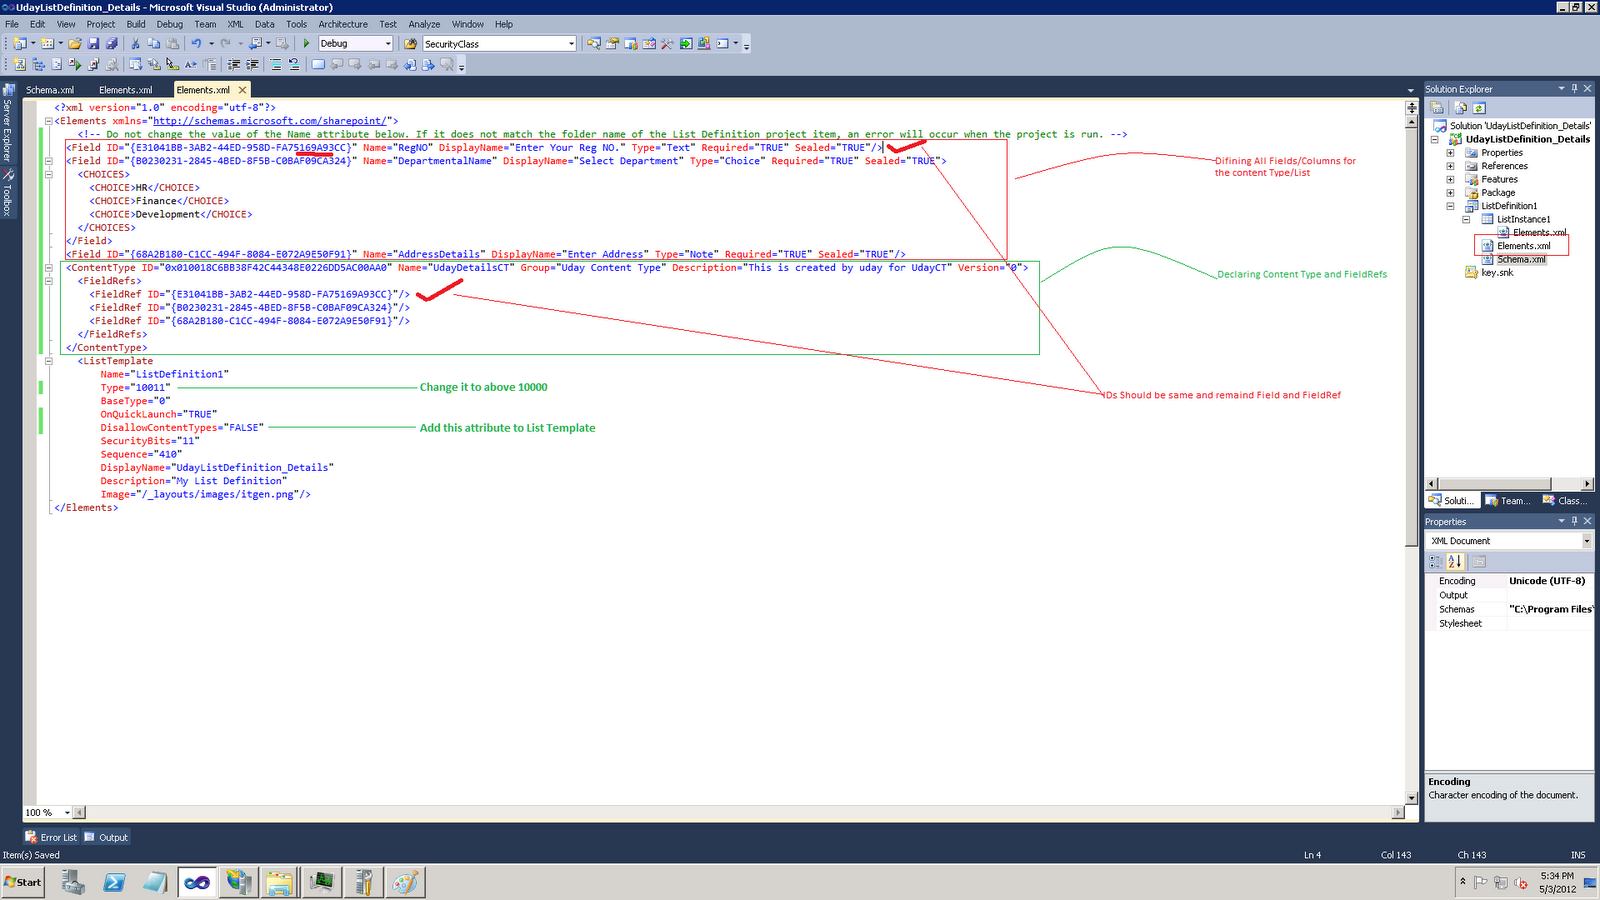Open PowerShell from the taskbar
1600x900 pixels.
(114, 882)
